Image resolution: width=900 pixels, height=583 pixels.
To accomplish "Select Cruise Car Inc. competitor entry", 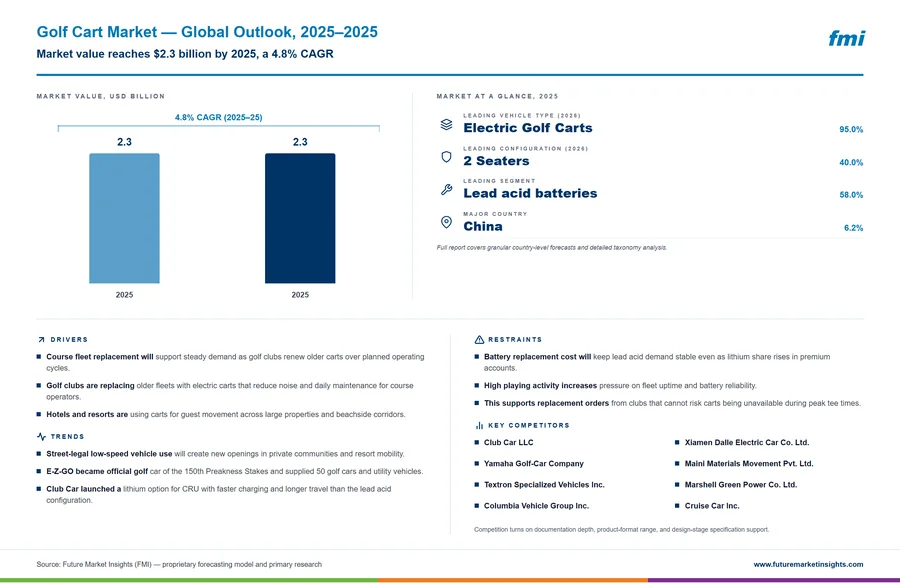I will [x=712, y=506].
